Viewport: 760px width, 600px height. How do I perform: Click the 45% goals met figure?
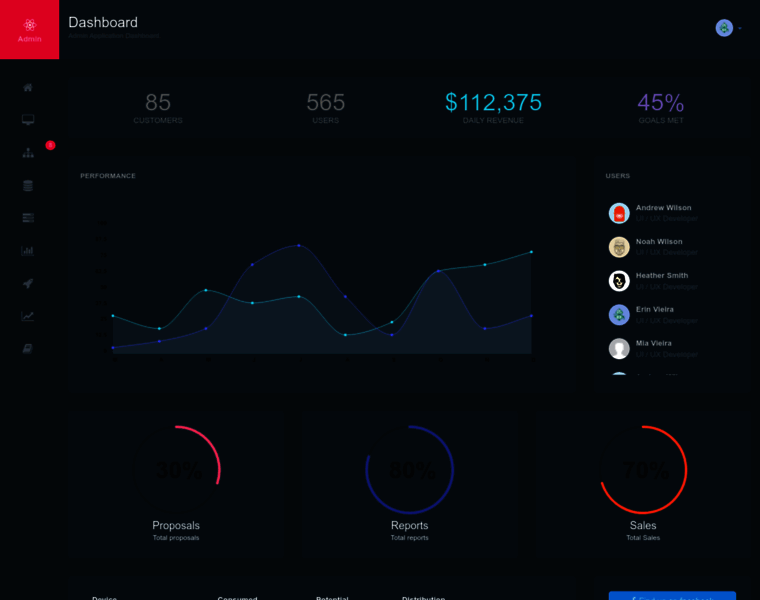(661, 102)
